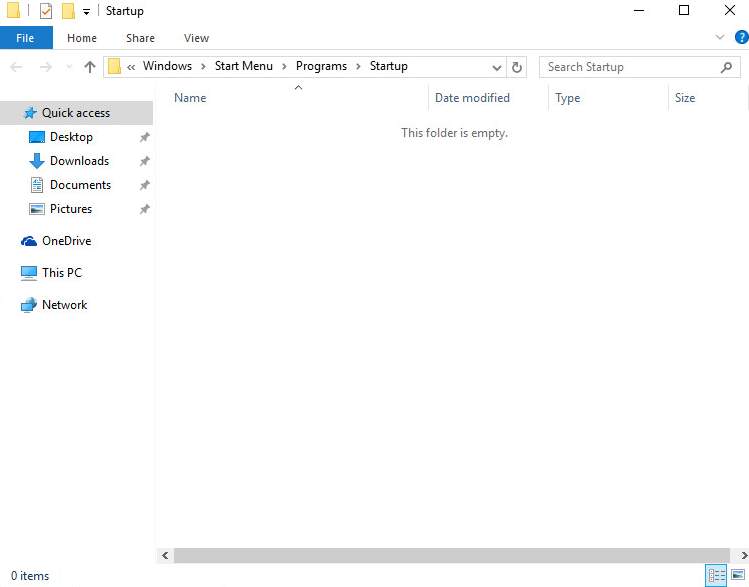Close the Startup window
749x587 pixels.
(729, 11)
